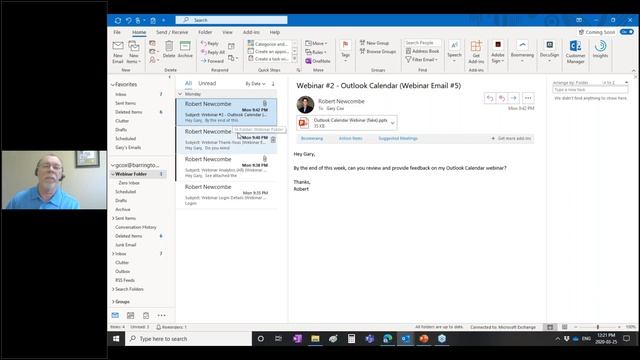Viewport: 640px width, 360px height.
Task: Open Boomerang add-in
Action: coord(522,51)
